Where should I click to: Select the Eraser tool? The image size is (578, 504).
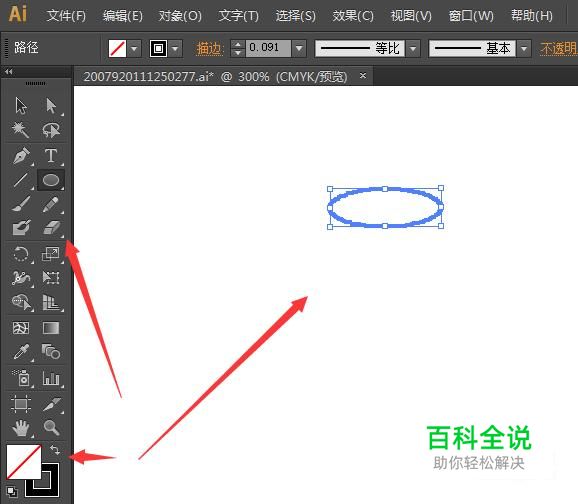click(x=51, y=228)
